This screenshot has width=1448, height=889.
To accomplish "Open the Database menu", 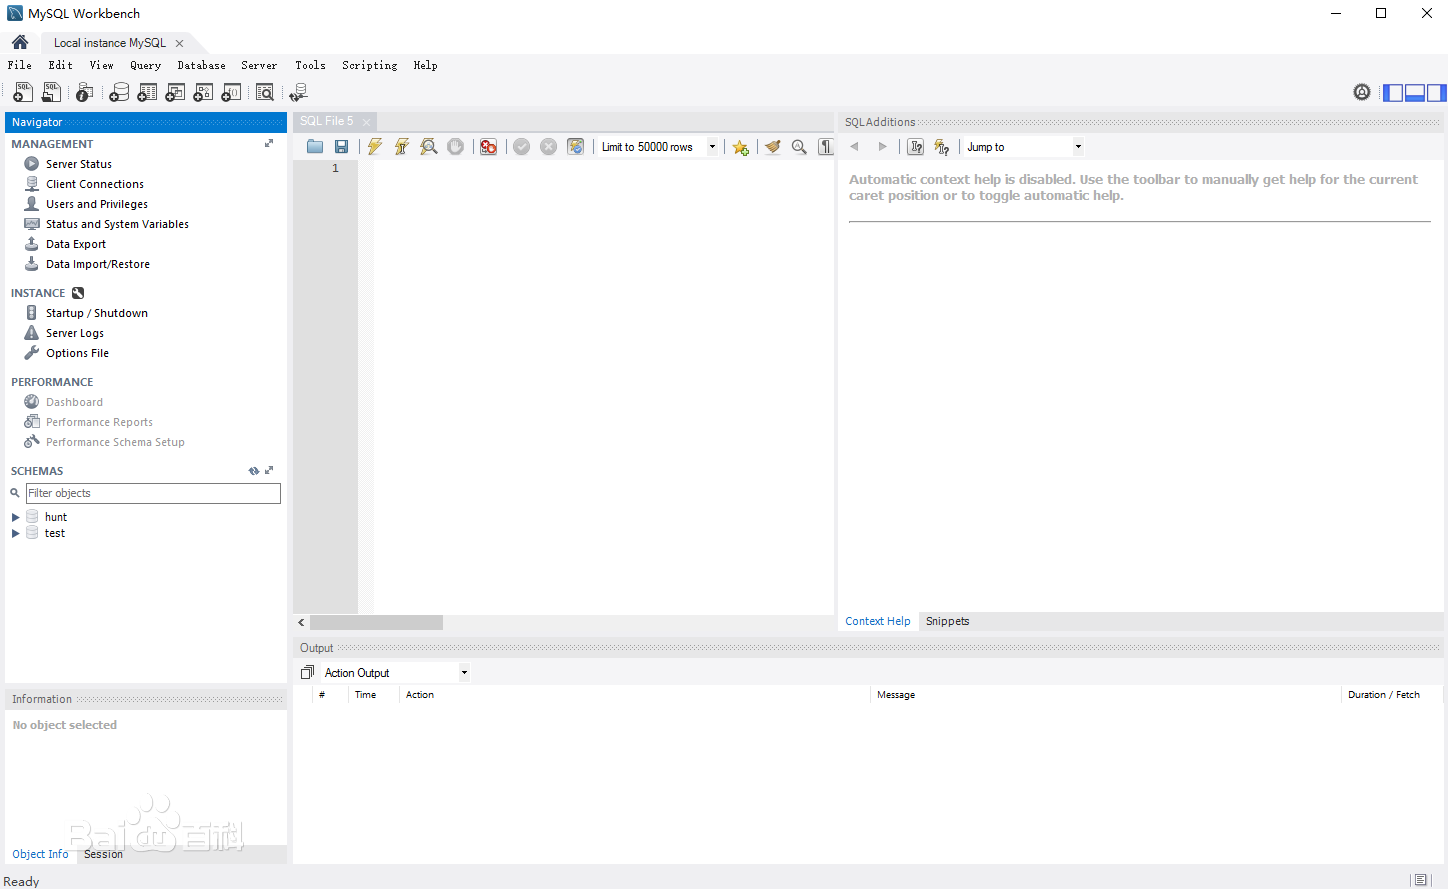I will tap(202, 65).
